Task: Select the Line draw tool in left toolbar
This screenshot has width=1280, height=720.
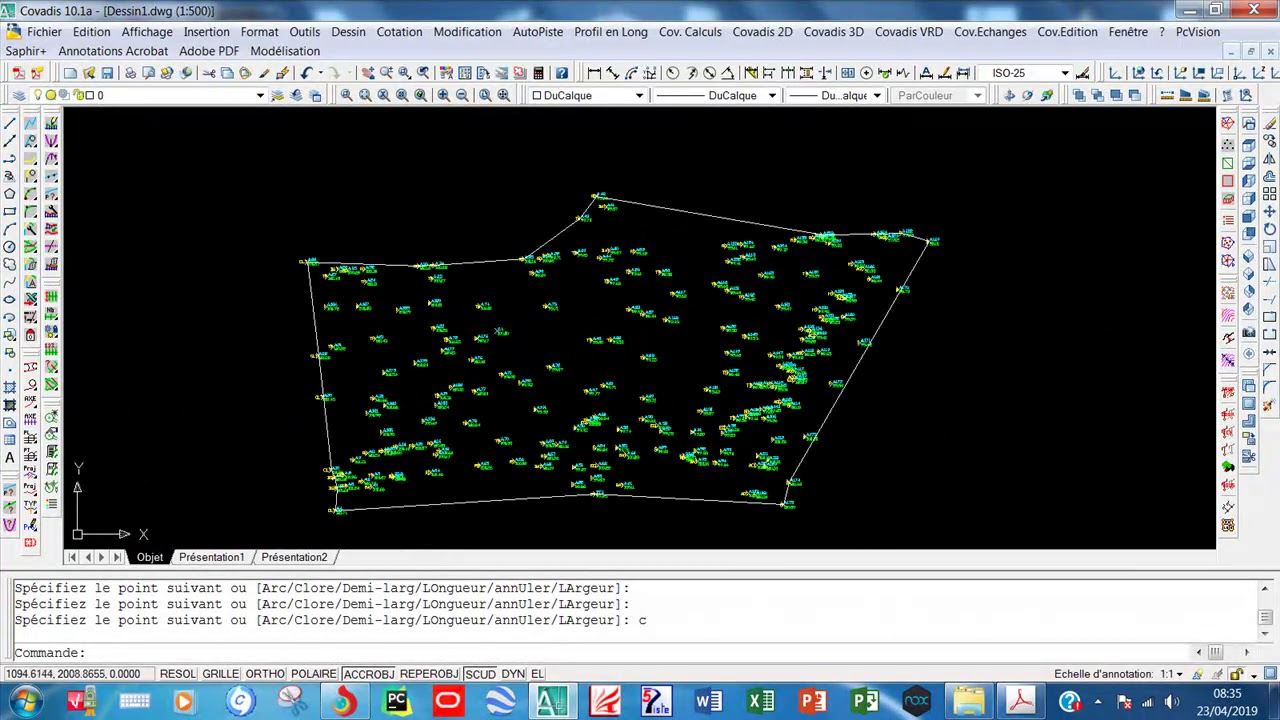Action: point(10,123)
